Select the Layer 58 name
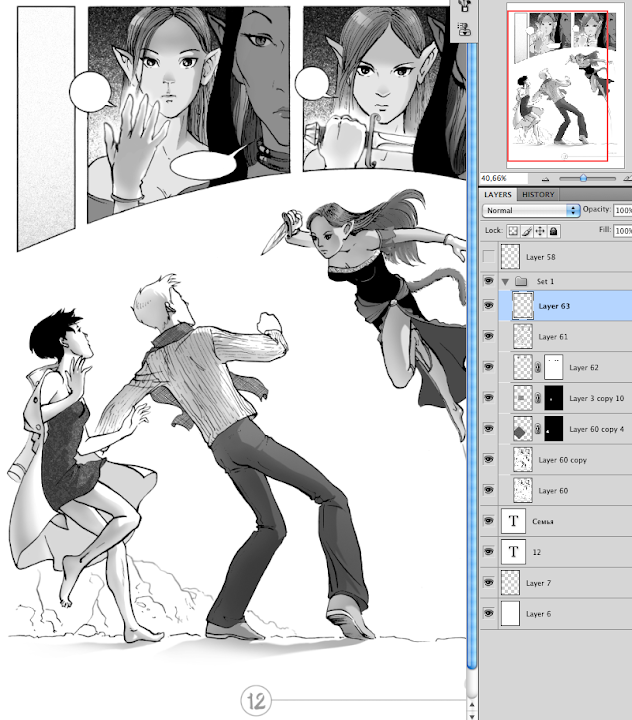 [541, 257]
